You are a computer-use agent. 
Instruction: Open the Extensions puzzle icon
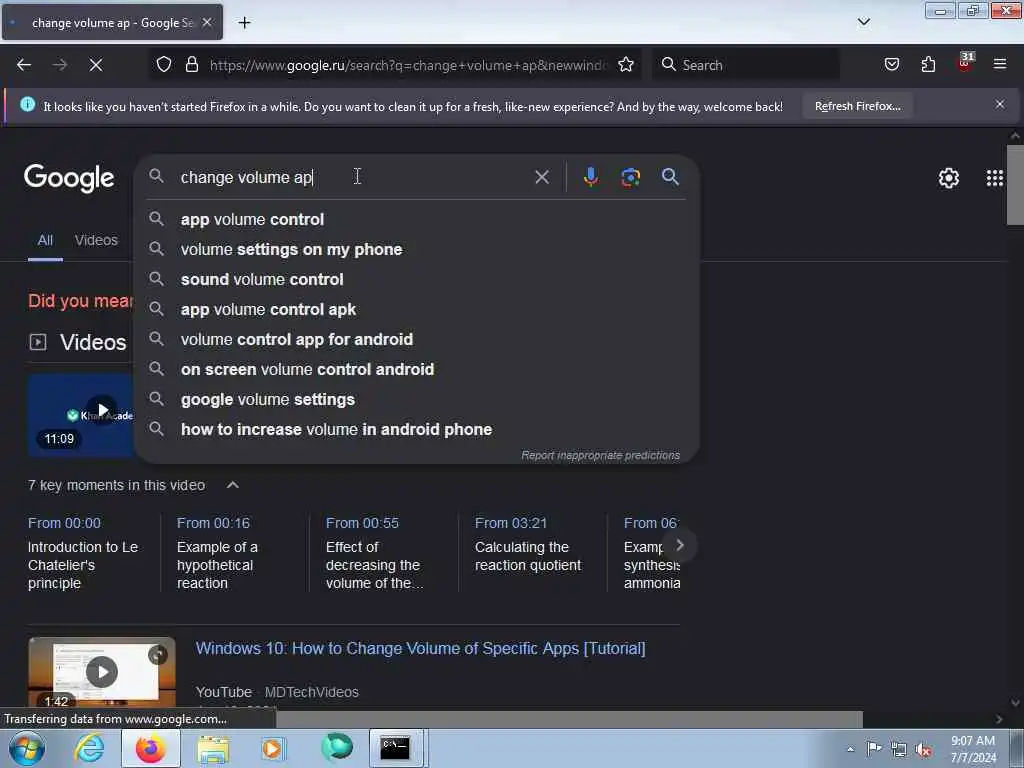pyautogui.click(x=928, y=64)
